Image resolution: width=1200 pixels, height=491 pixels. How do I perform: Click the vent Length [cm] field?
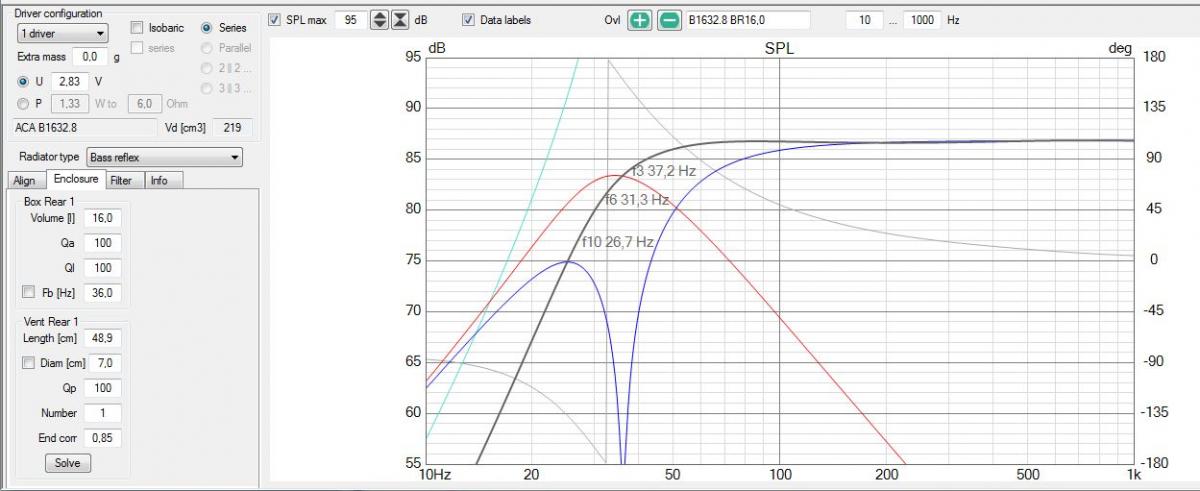click(104, 339)
